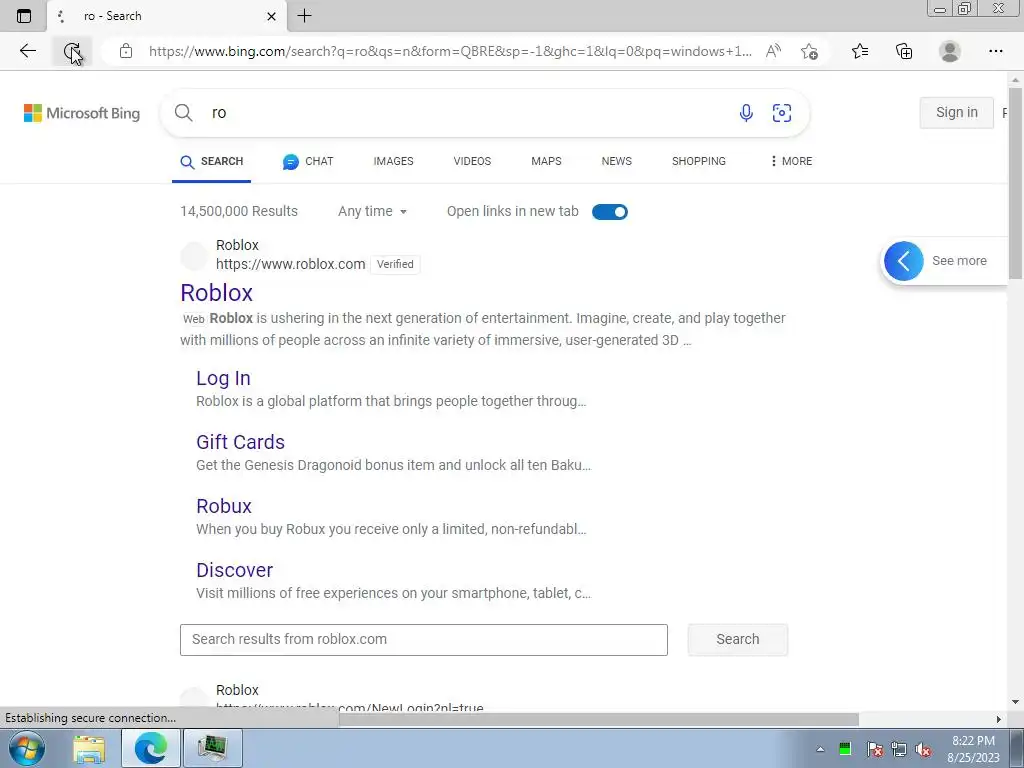Switch to the SHOPPING tab
This screenshot has height=768, width=1024.
(x=699, y=161)
